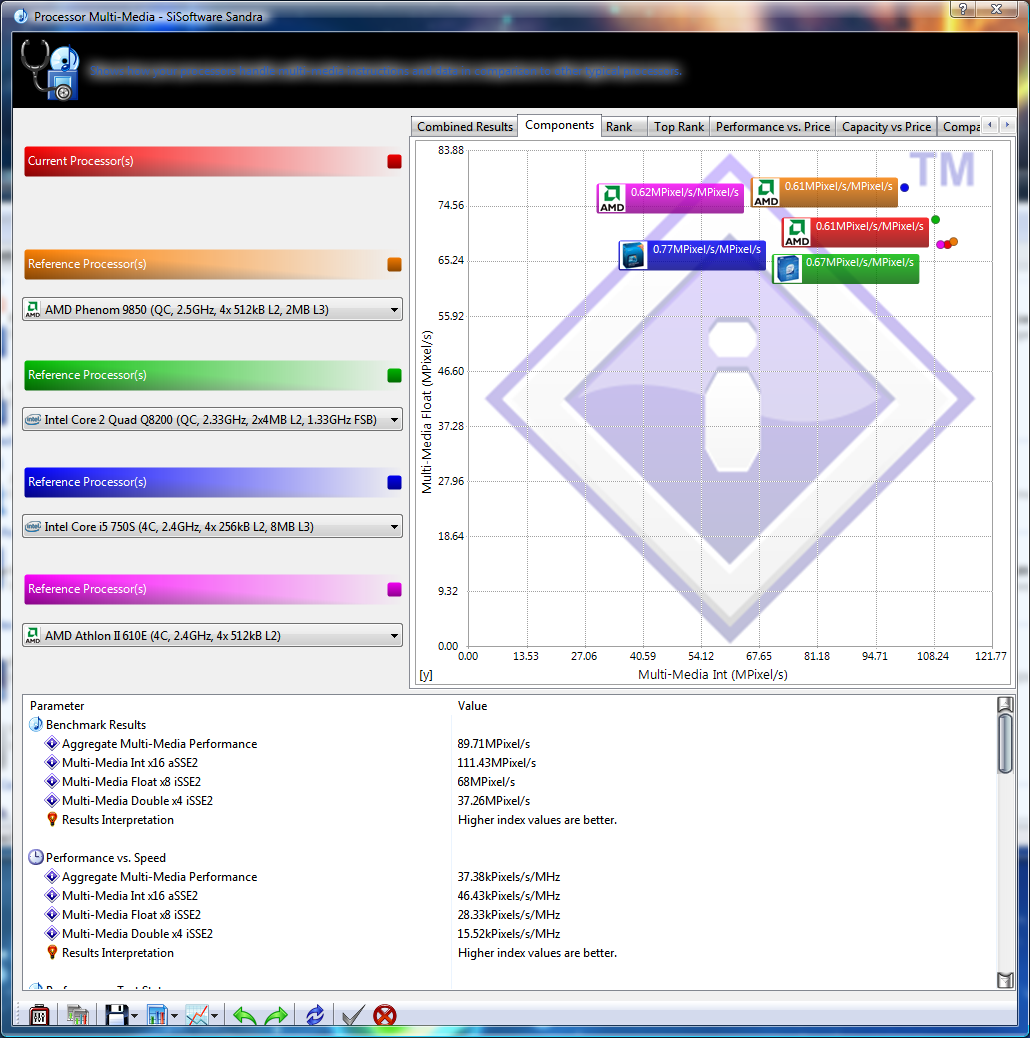Select the 37.26MPixel/s double value
Image resolution: width=1030 pixels, height=1038 pixels.
pyautogui.click(x=494, y=801)
